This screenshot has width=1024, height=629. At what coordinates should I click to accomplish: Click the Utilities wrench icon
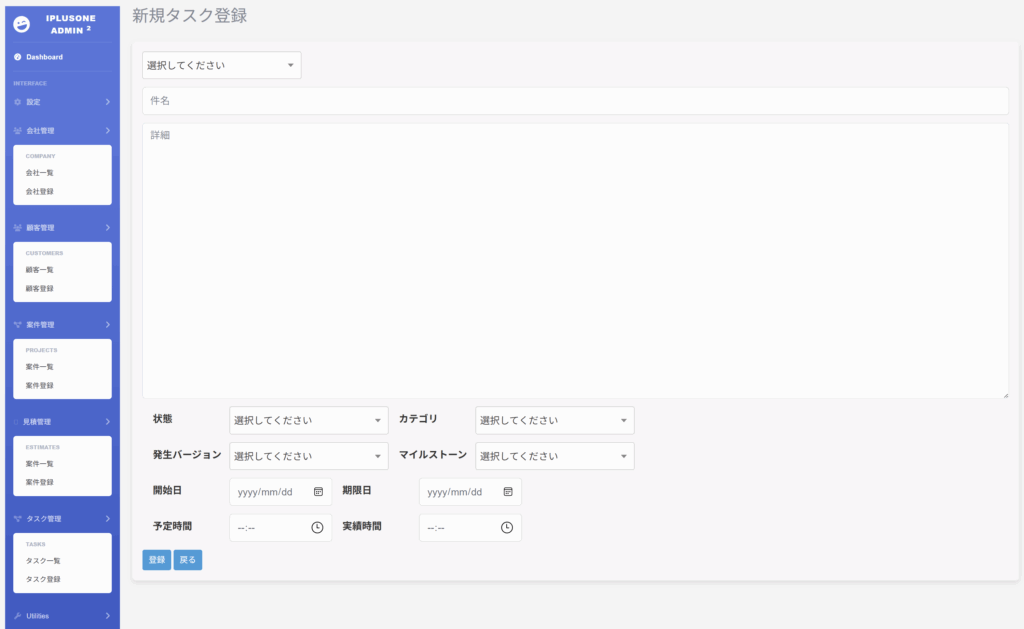point(18,616)
